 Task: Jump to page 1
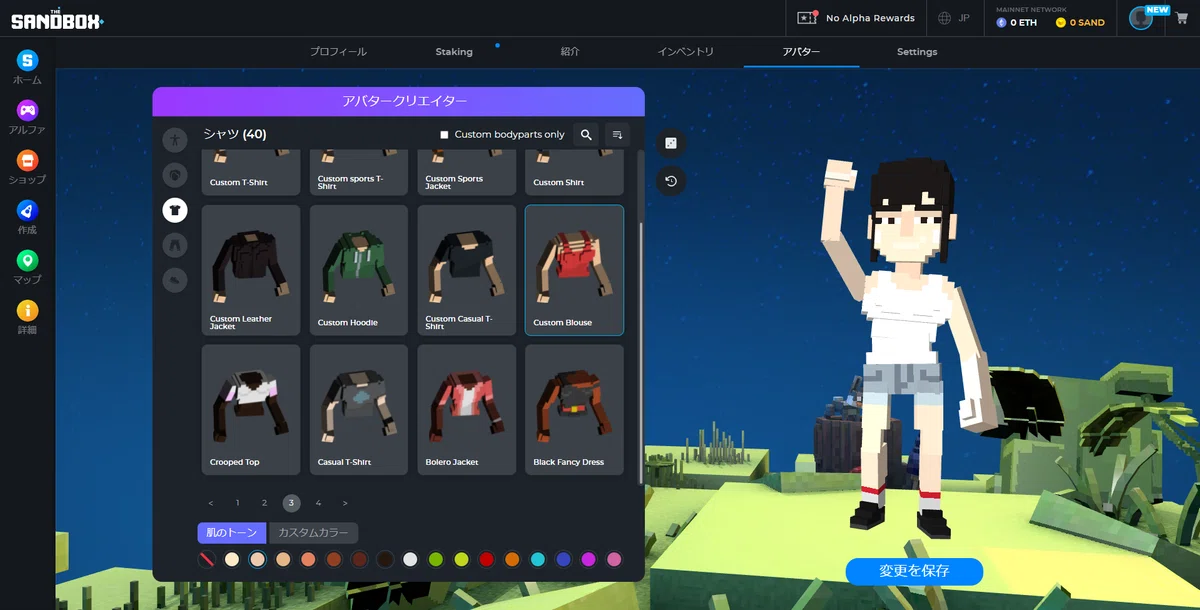(x=238, y=503)
